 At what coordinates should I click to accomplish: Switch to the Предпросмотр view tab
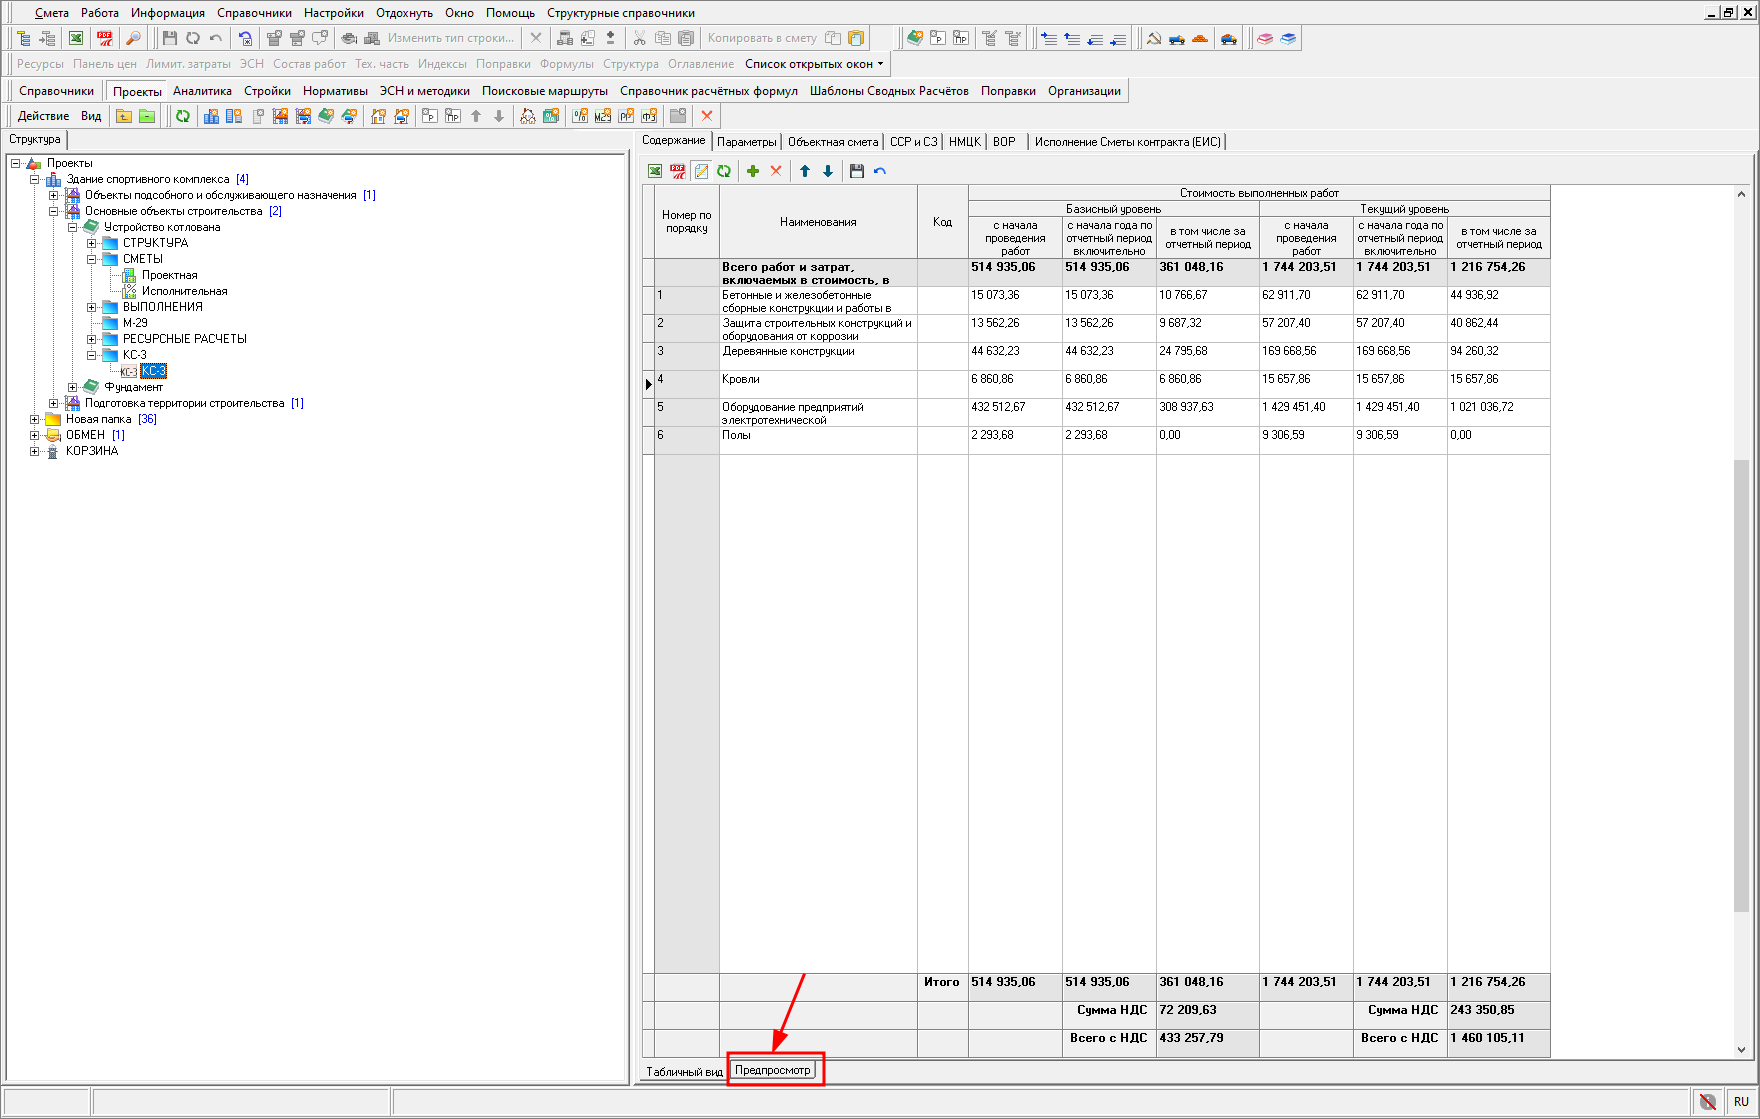point(772,1070)
